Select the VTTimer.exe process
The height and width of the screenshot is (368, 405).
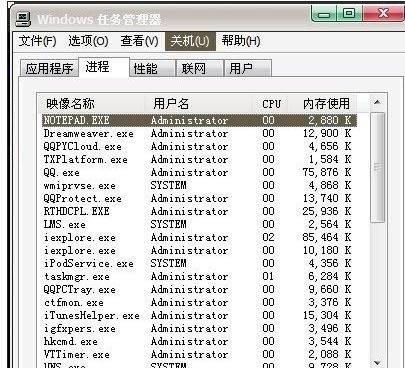pyautogui.click(x=199, y=354)
